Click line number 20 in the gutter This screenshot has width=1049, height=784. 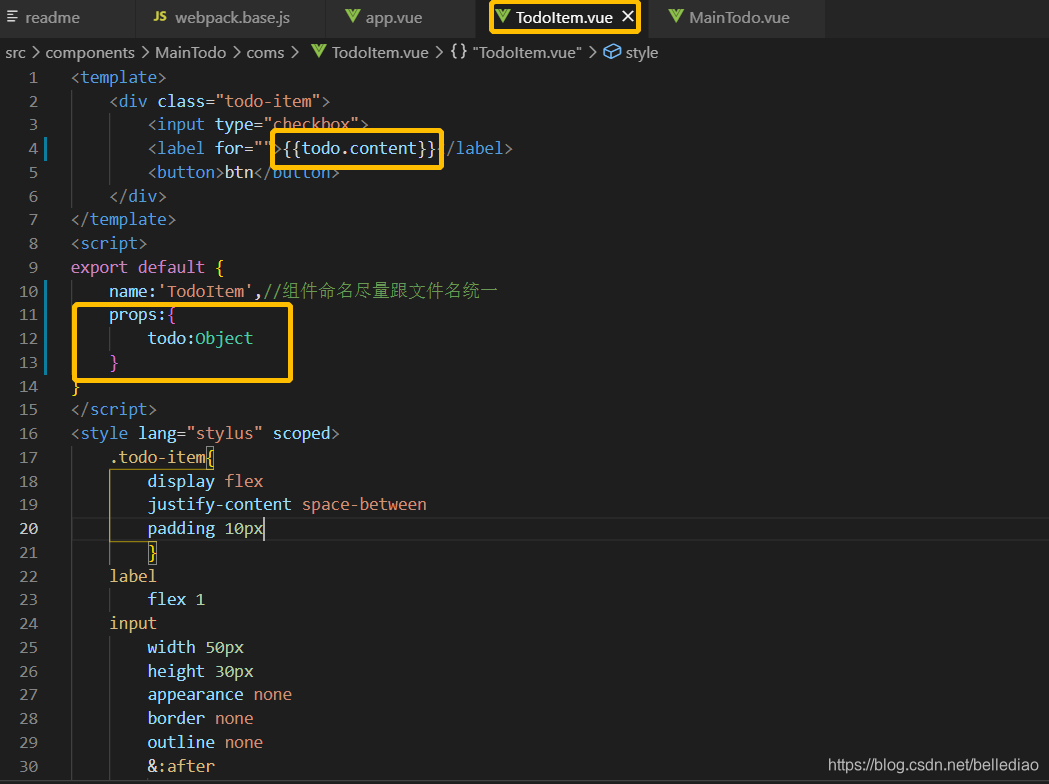tap(29, 528)
